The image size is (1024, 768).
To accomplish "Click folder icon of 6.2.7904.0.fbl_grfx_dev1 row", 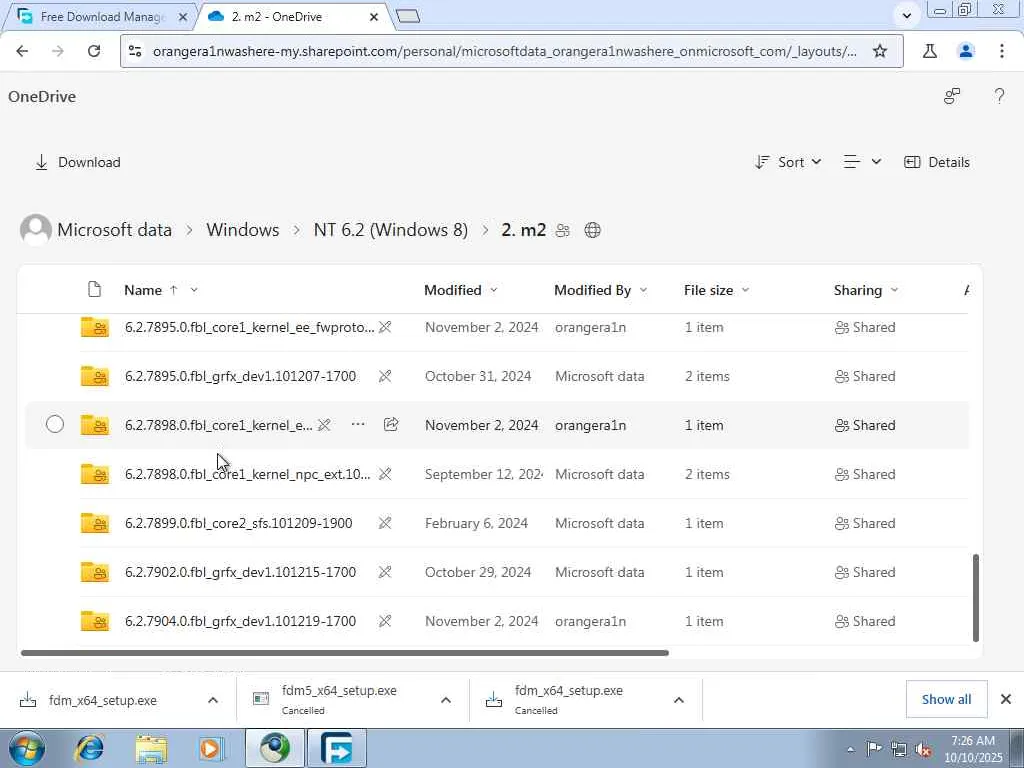I will click(95, 621).
